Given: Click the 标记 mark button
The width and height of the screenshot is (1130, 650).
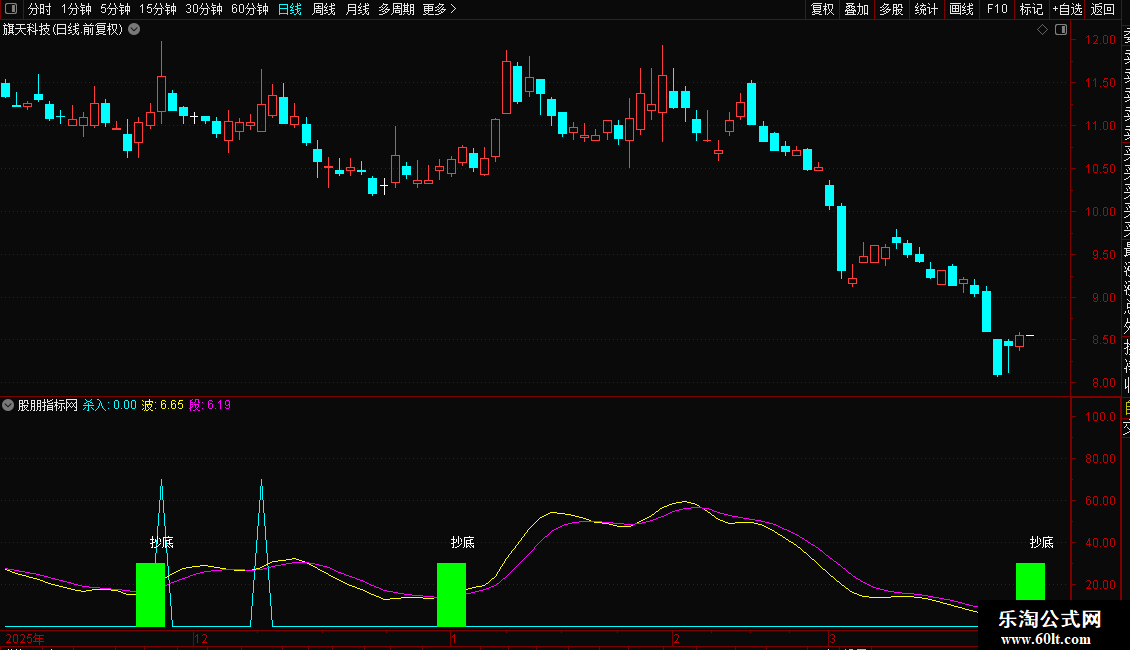Looking at the screenshot, I should (x=1031, y=9).
